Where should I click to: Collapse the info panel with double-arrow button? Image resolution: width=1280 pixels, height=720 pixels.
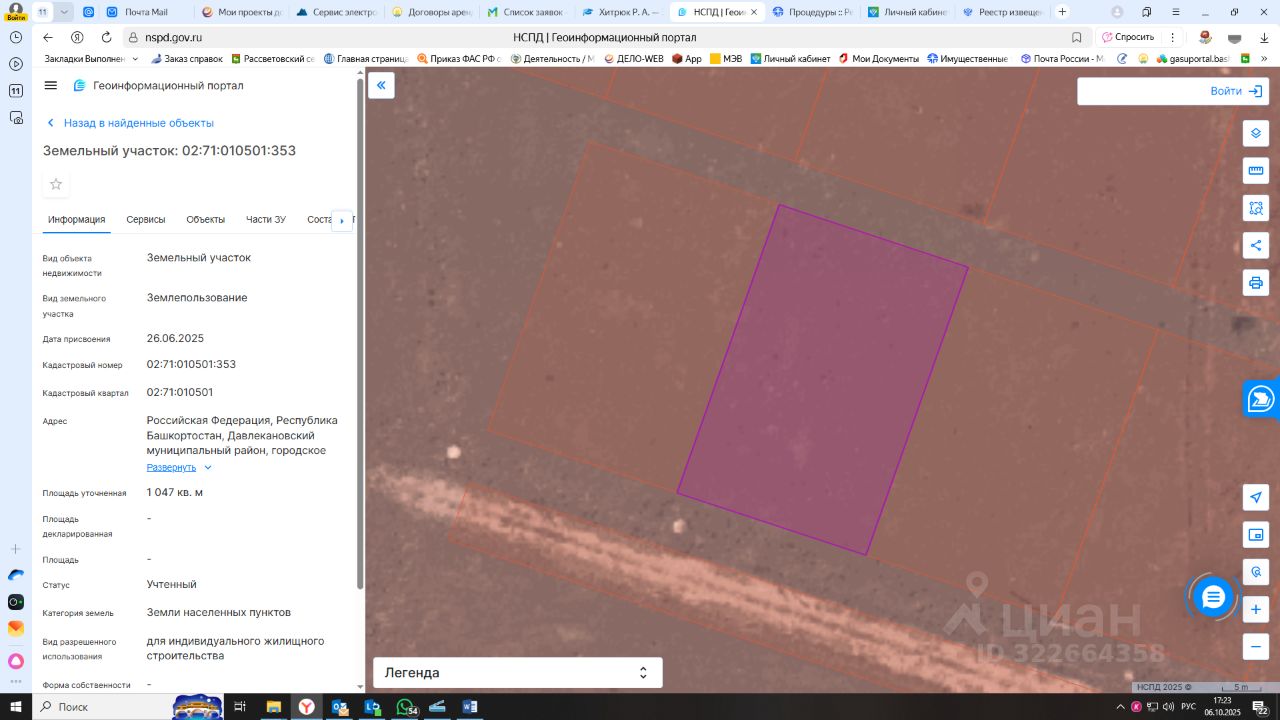[x=381, y=85]
